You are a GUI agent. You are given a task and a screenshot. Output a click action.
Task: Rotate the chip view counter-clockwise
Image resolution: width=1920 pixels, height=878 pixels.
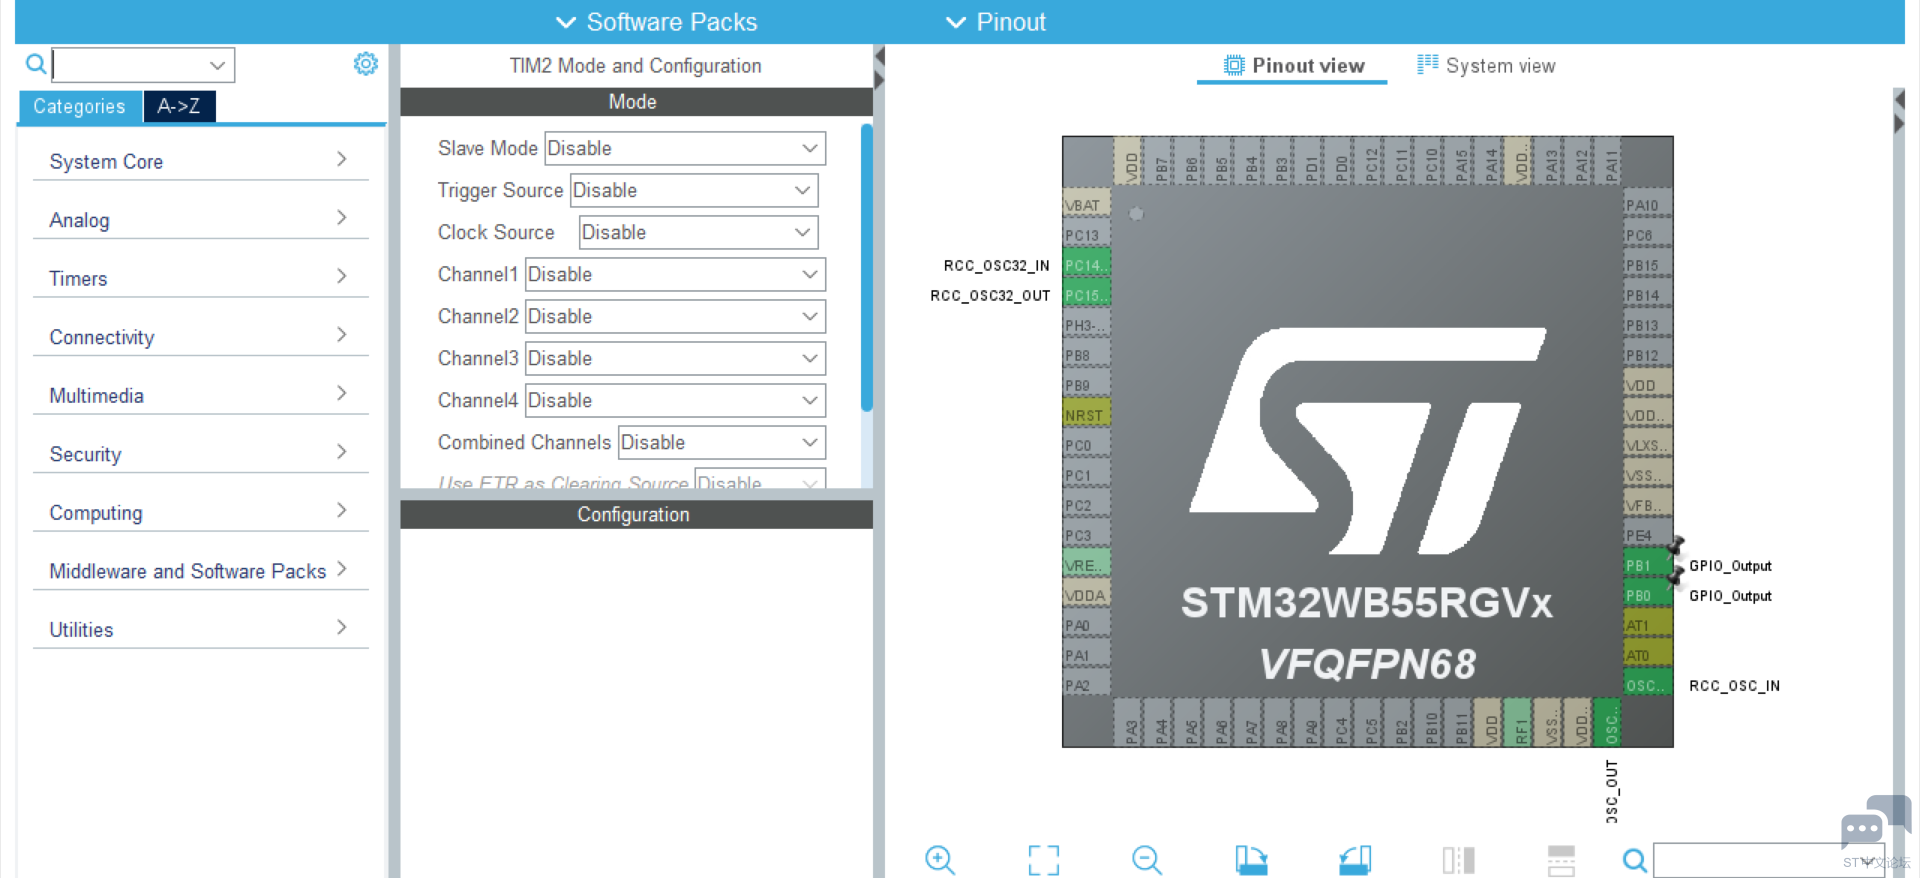[1355, 860]
